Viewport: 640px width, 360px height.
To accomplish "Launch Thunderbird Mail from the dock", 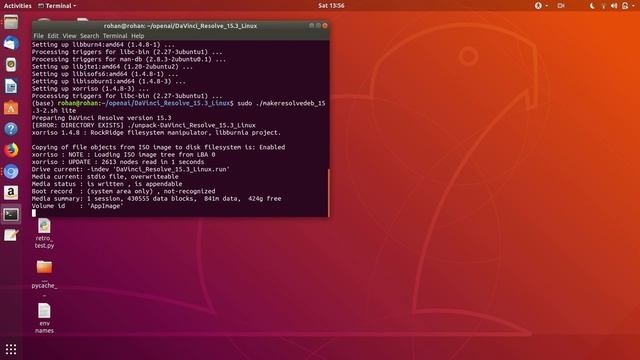I will coord(11,43).
